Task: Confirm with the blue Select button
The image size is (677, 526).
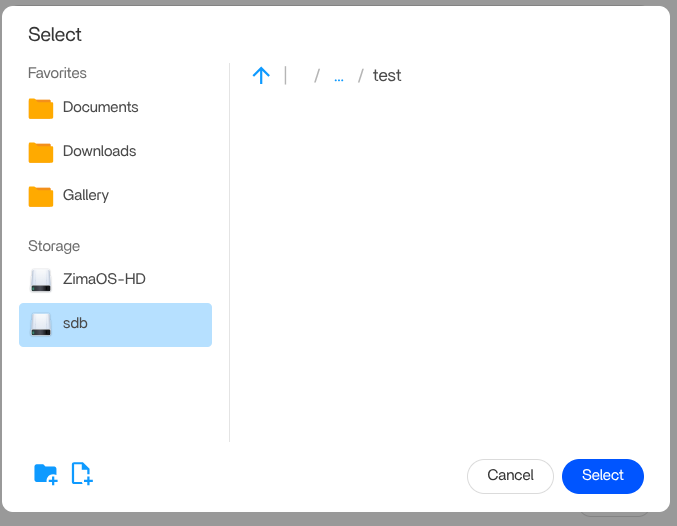Action: pyautogui.click(x=602, y=476)
